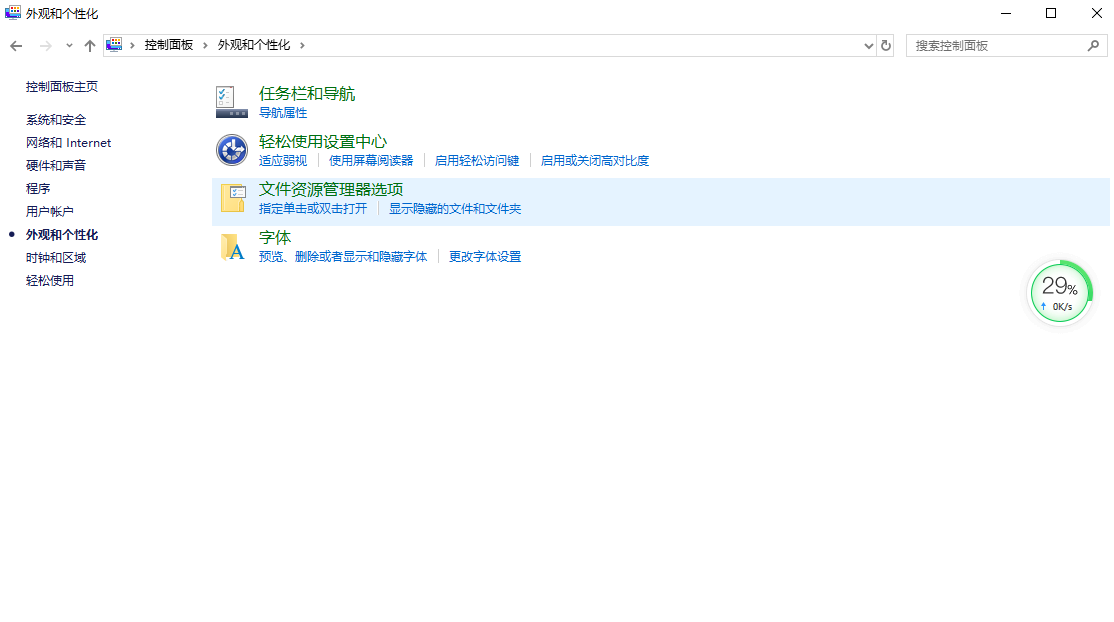Open 导航属性 under taskbar settings
The height and width of the screenshot is (622, 1114).
coord(283,113)
